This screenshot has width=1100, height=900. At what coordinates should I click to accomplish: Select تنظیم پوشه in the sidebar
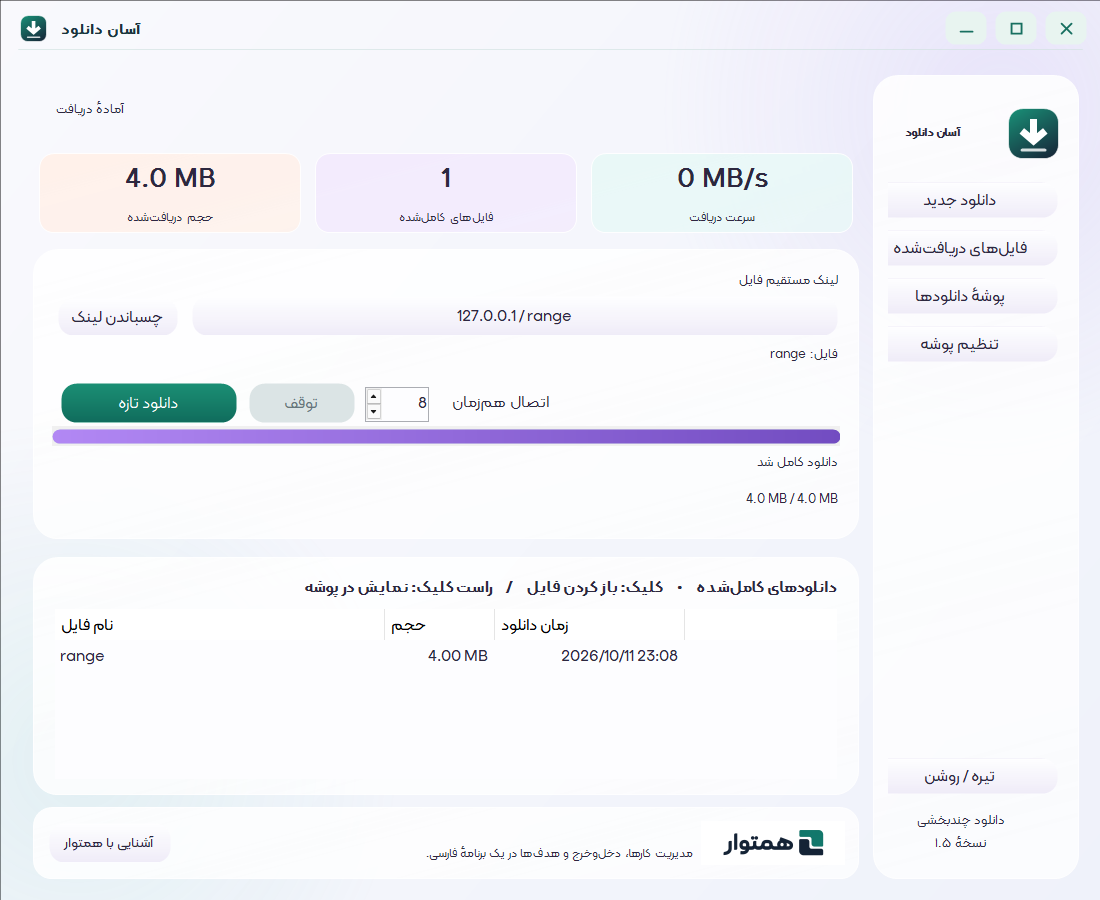[x=972, y=344]
